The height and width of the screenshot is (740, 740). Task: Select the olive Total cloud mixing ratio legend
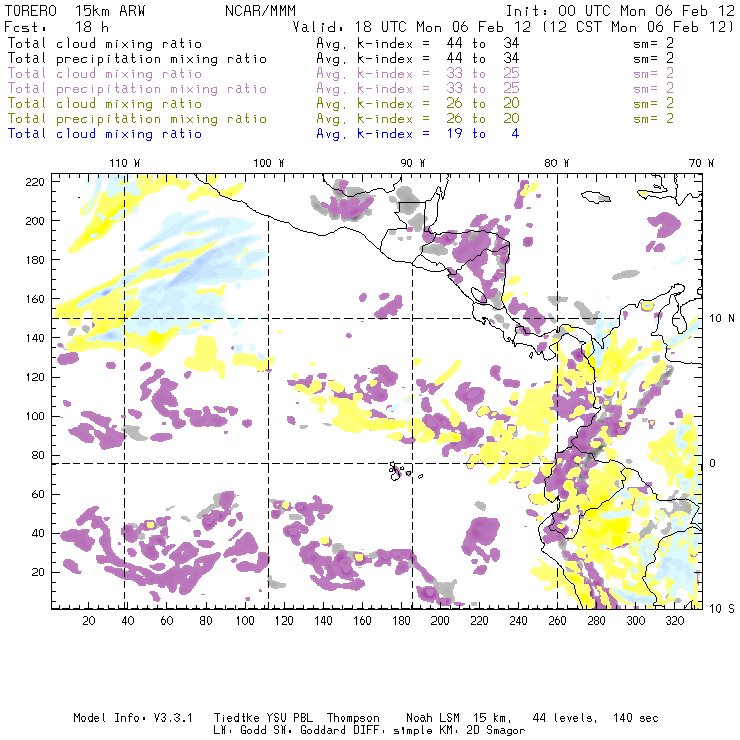tap(105, 103)
